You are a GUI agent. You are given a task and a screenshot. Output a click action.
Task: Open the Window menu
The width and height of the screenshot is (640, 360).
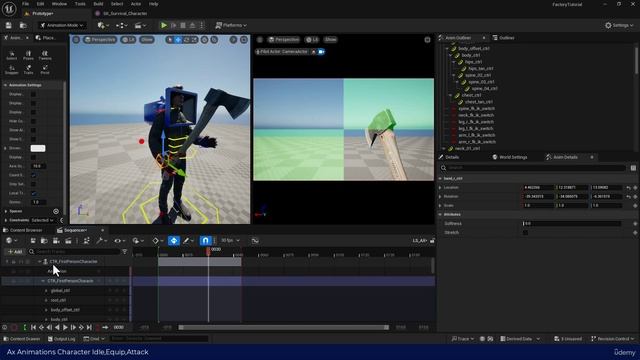59,4
